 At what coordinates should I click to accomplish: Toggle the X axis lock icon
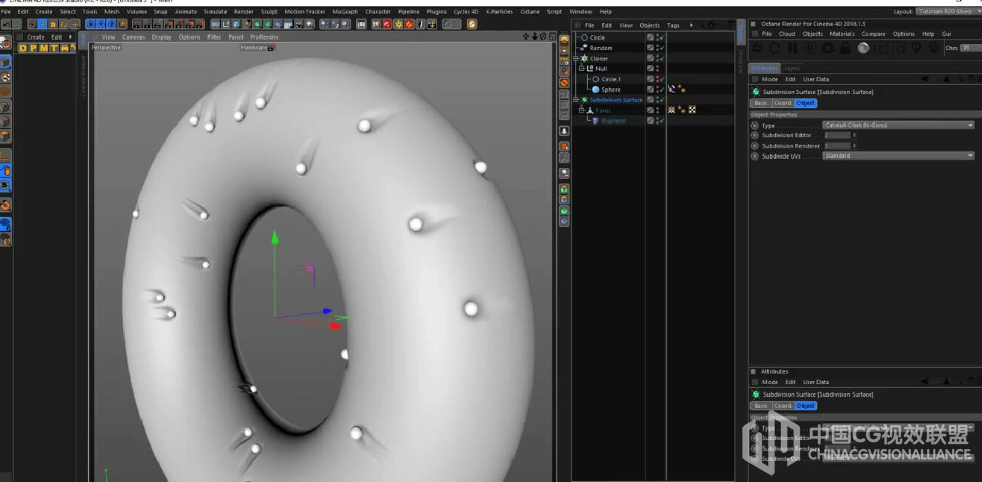tap(91, 24)
